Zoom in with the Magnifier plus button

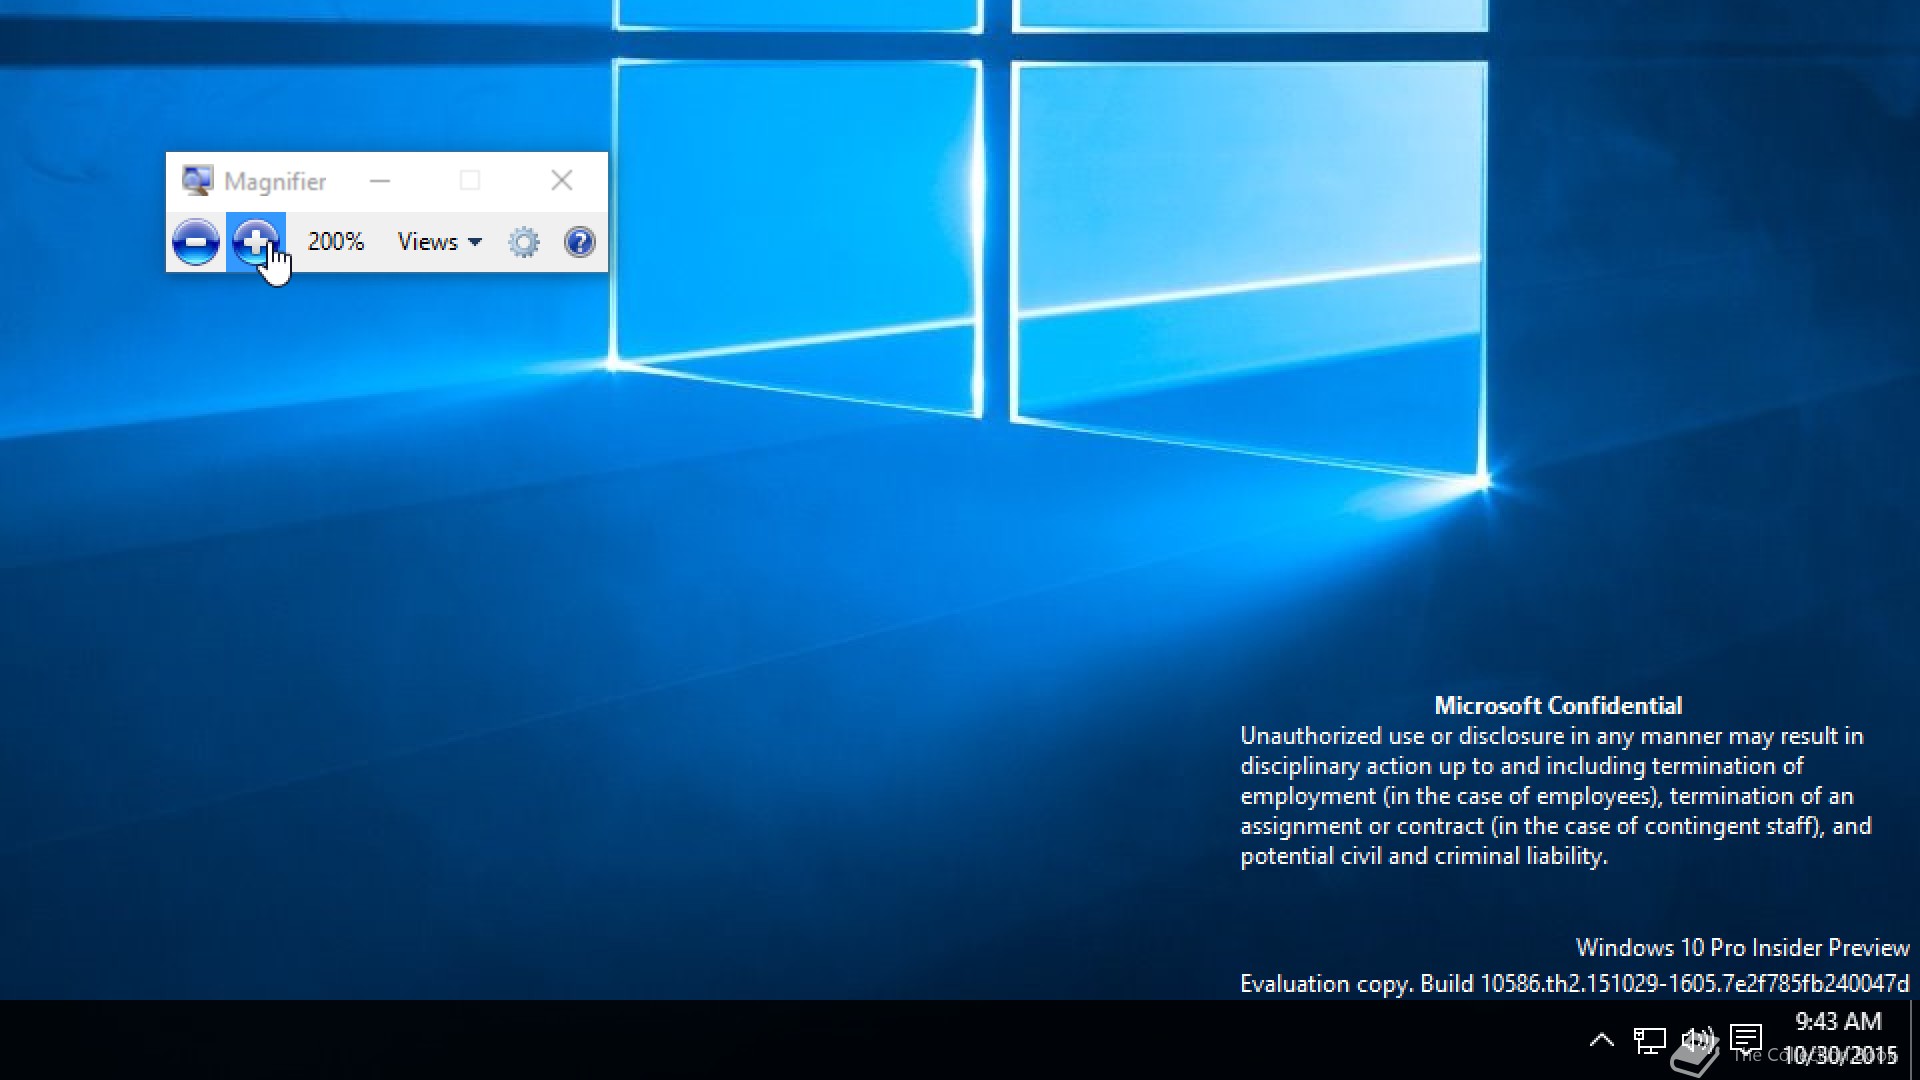pos(256,242)
